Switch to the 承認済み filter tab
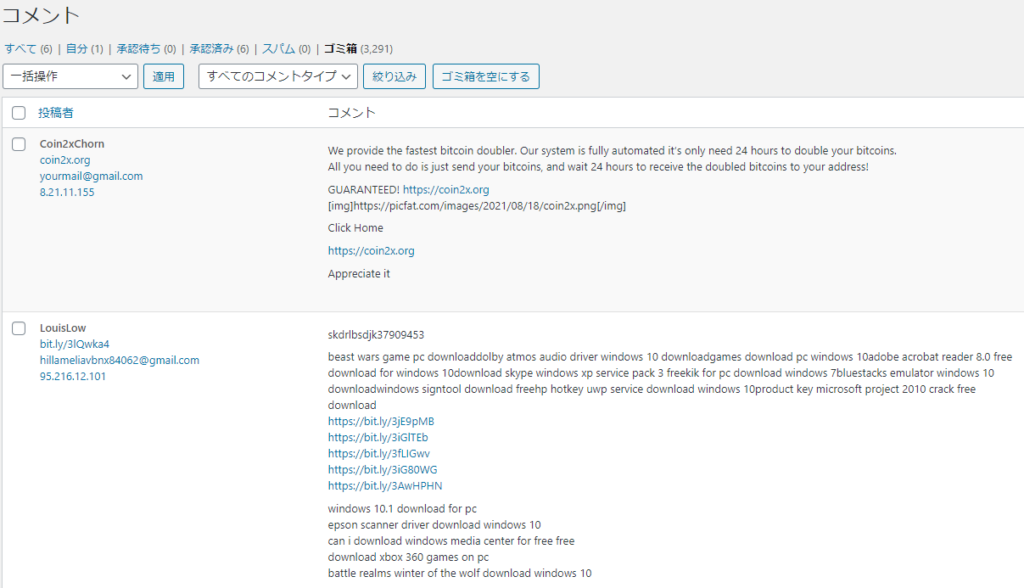Screen dimensions: 1024x588 click(212, 49)
